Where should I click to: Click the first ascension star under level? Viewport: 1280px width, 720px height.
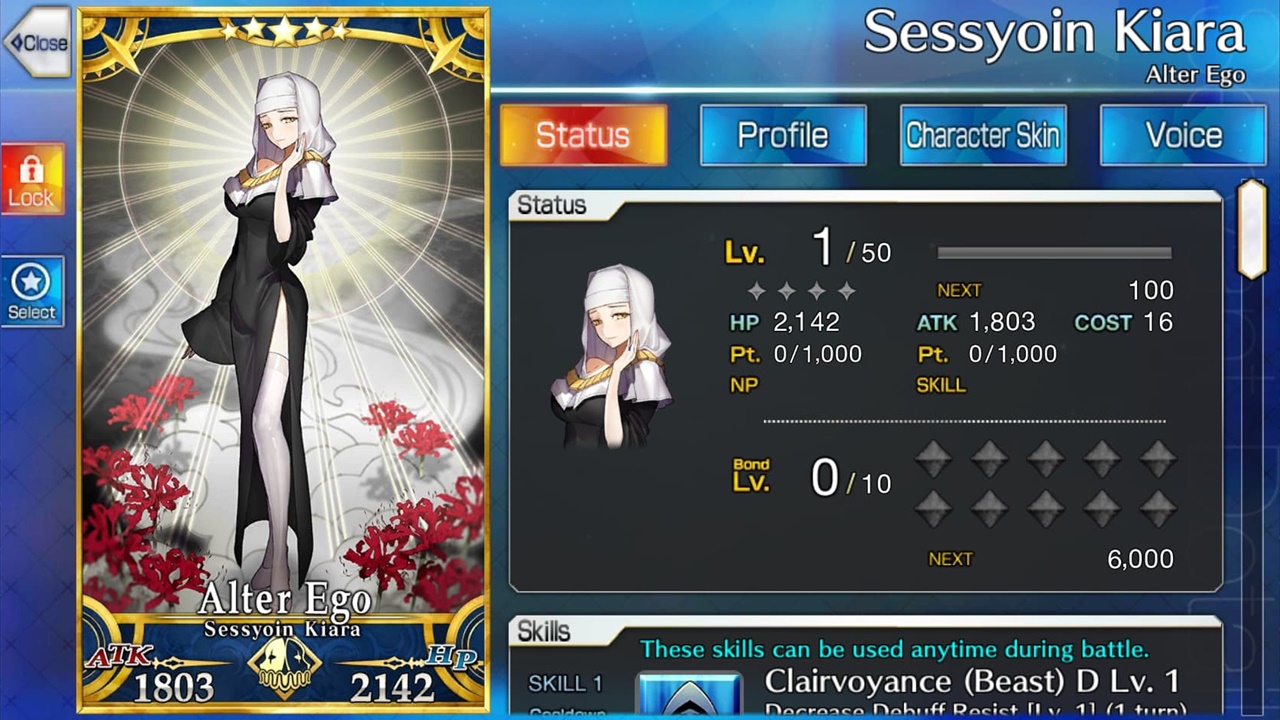(x=757, y=291)
